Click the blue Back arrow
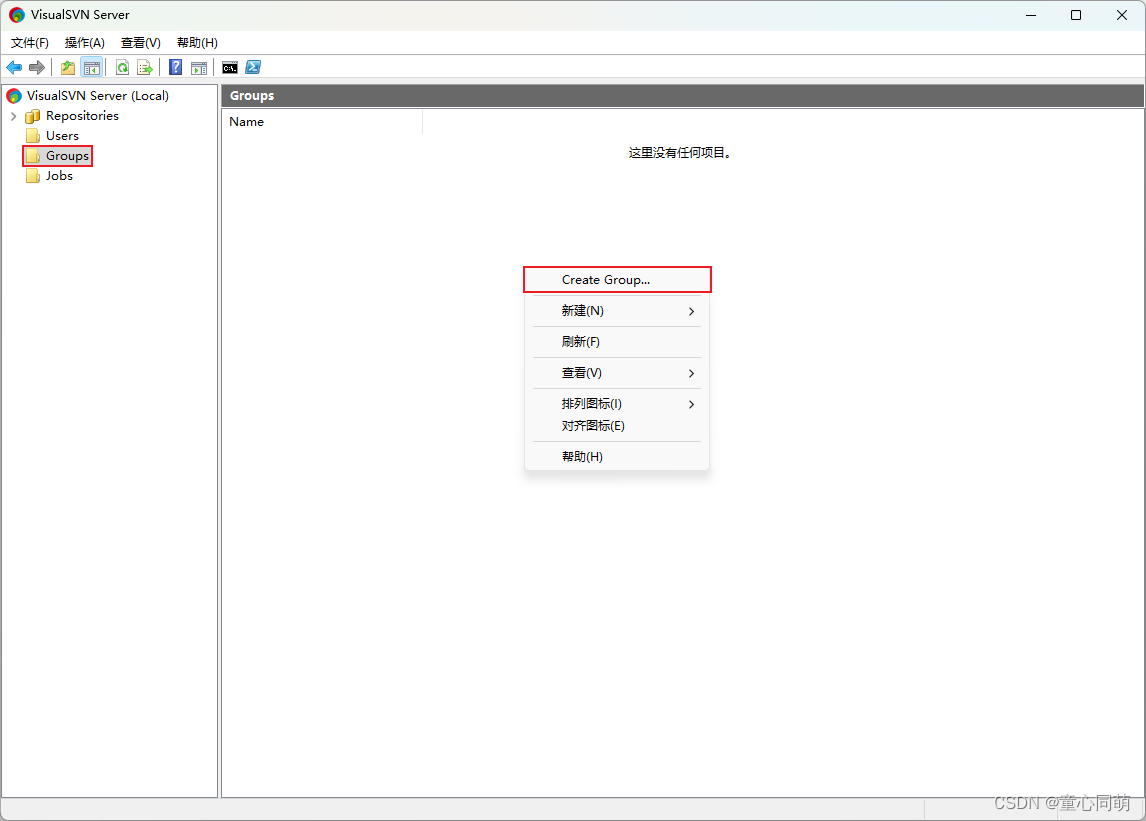This screenshot has height=821, width=1146. 14,67
